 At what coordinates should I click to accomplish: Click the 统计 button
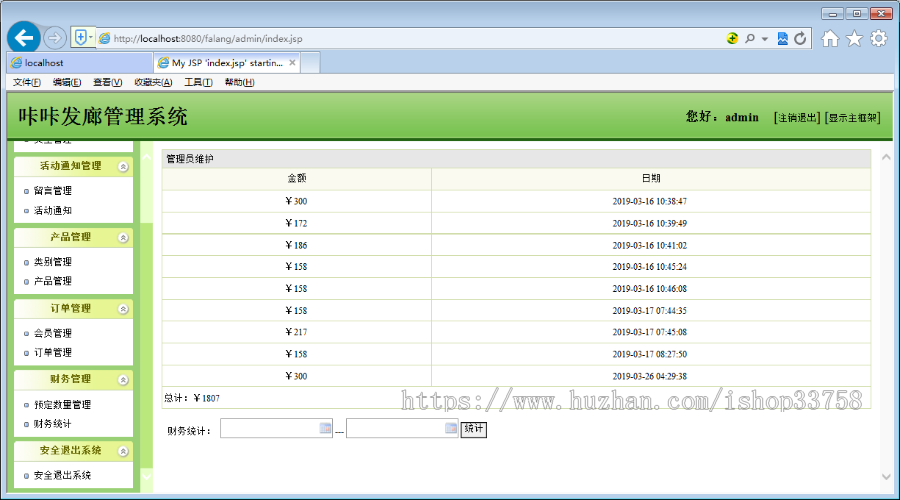tap(474, 429)
